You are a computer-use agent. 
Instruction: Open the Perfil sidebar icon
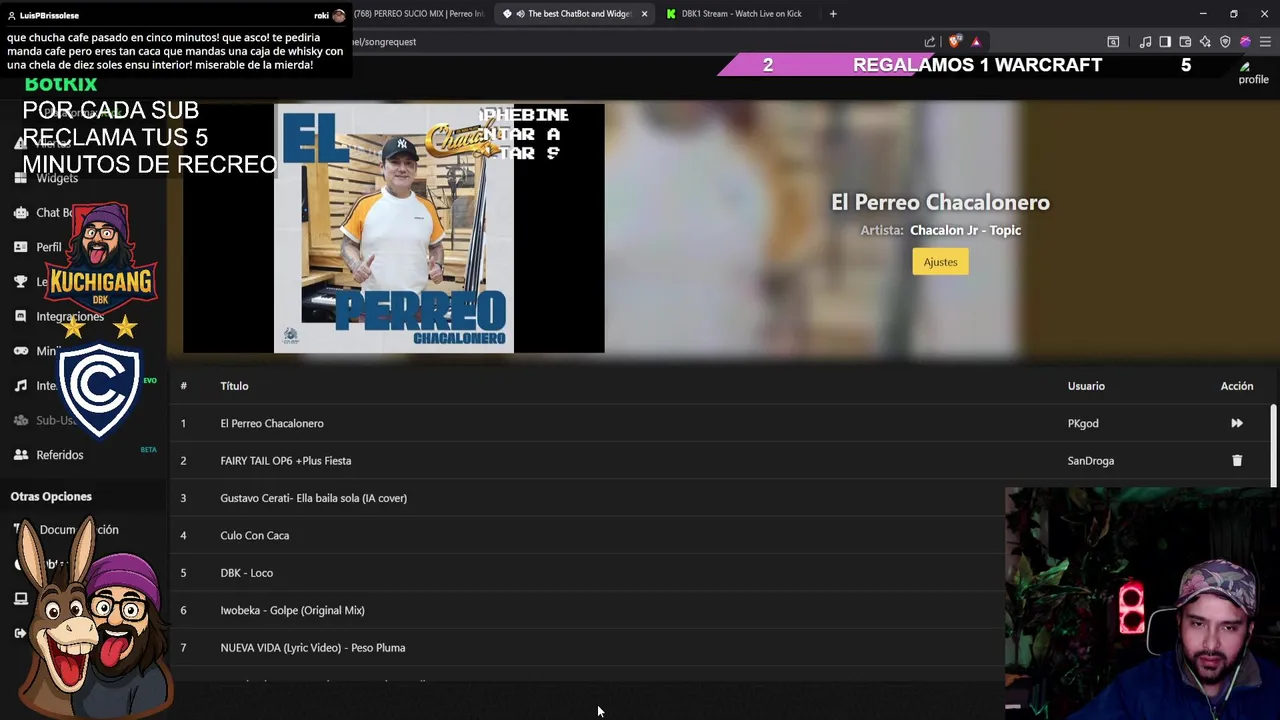tap(20, 247)
